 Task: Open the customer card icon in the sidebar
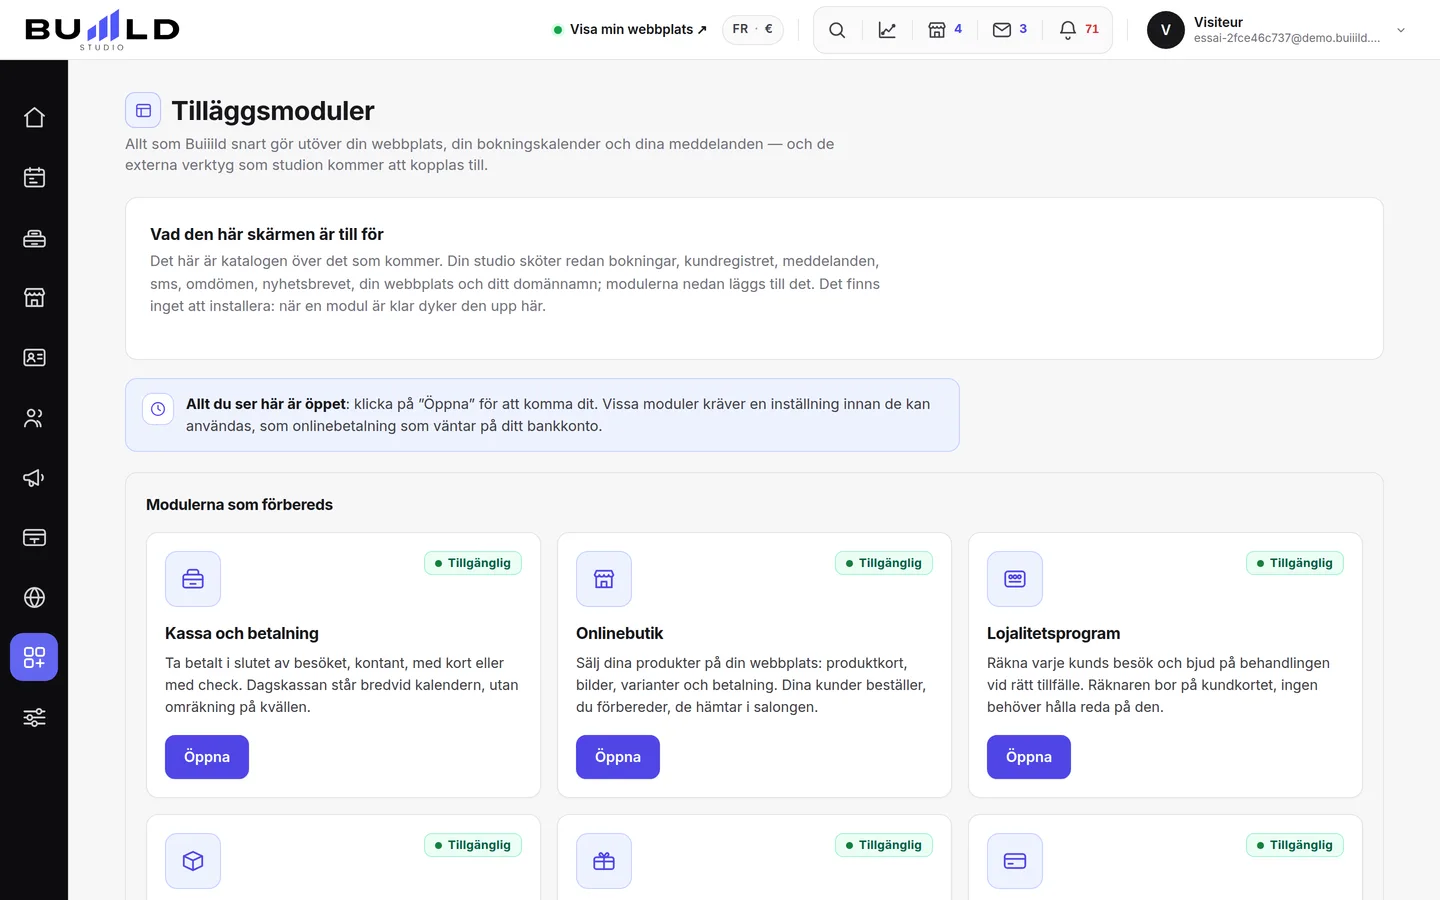pyautogui.click(x=34, y=357)
